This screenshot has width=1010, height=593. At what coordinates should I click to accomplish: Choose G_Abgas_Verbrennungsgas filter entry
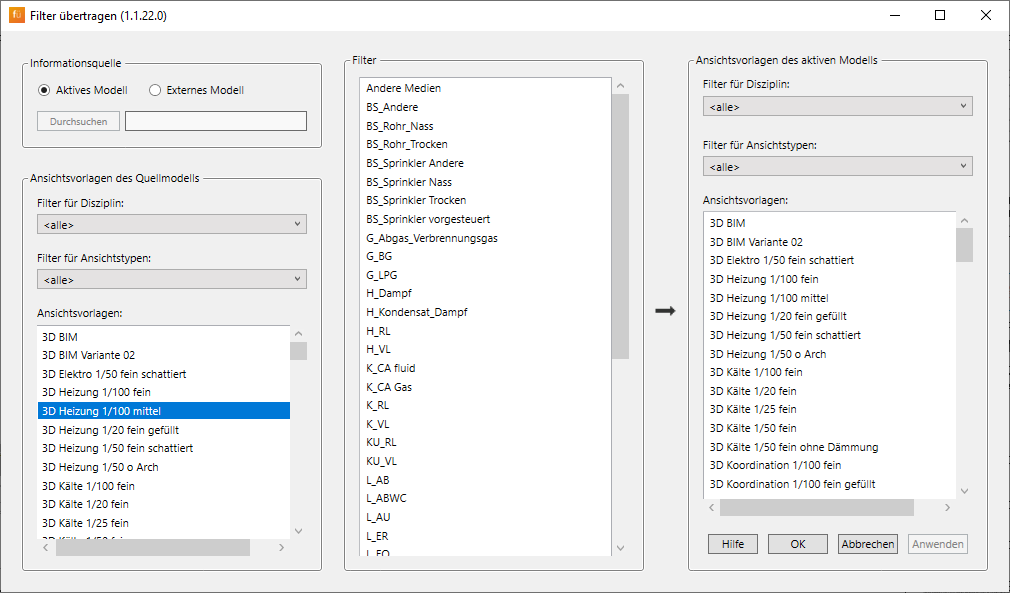pyautogui.click(x=432, y=238)
